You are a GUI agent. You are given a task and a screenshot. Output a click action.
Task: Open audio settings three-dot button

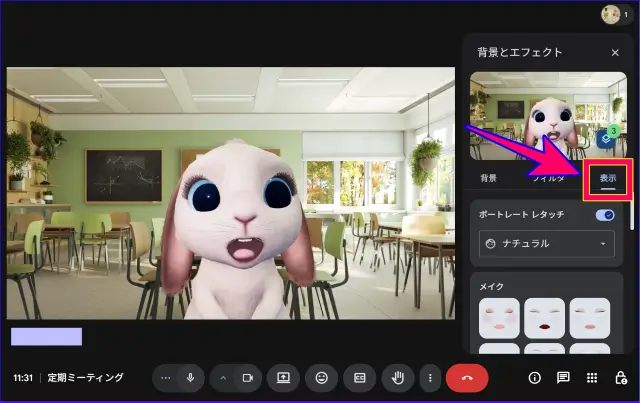165,378
